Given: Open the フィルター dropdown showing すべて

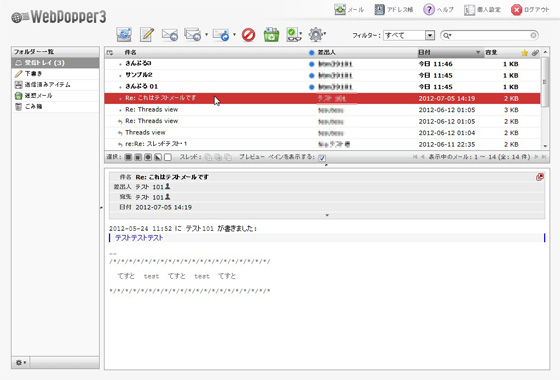Looking at the screenshot, I should (x=409, y=35).
